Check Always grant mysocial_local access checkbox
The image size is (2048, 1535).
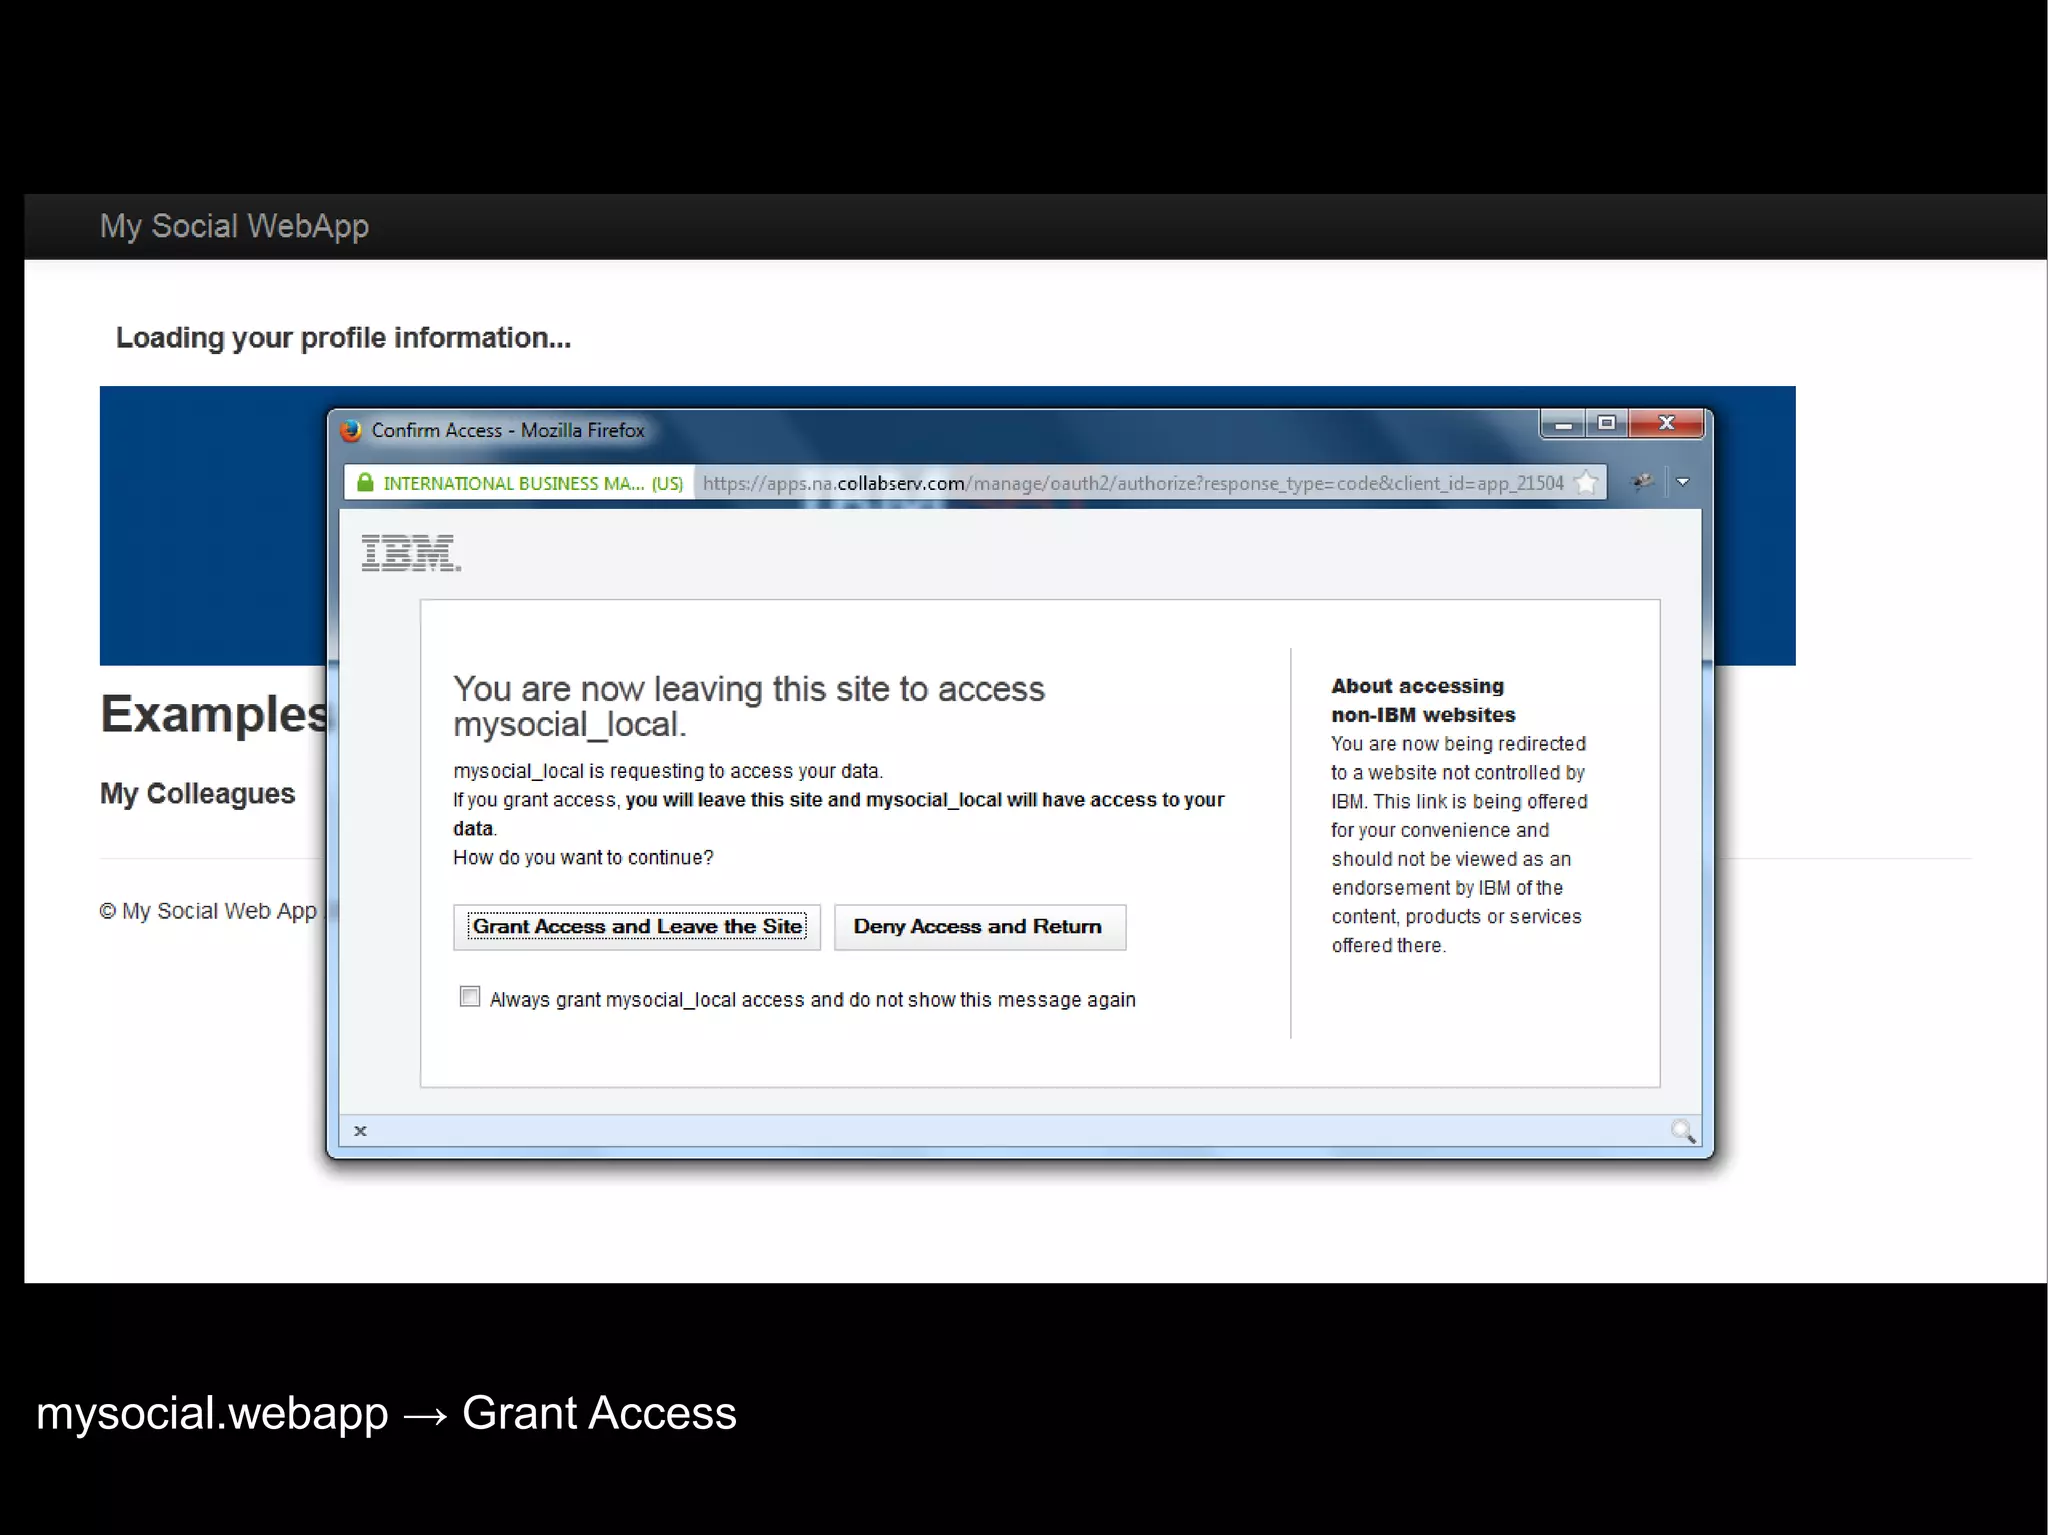point(469,997)
